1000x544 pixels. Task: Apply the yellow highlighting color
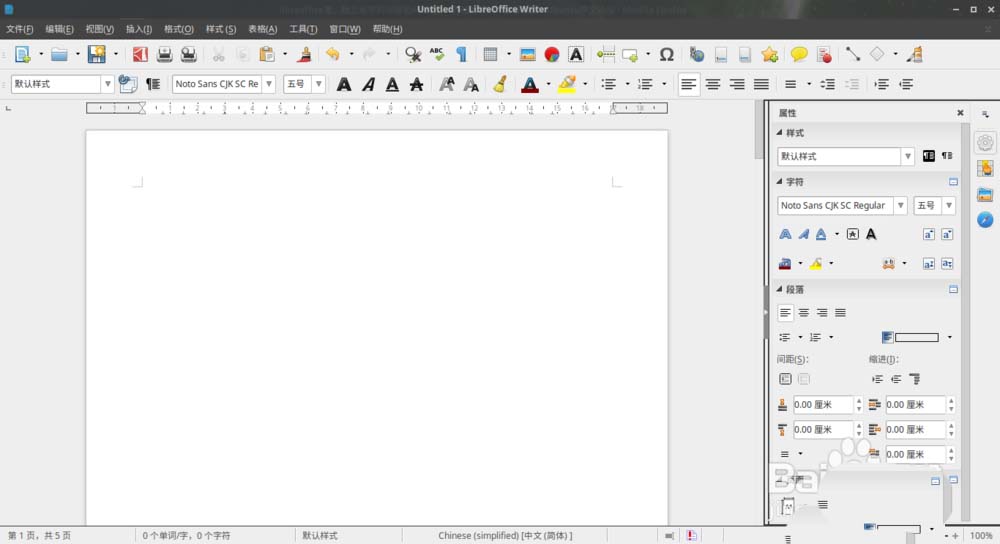click(566, 85)
